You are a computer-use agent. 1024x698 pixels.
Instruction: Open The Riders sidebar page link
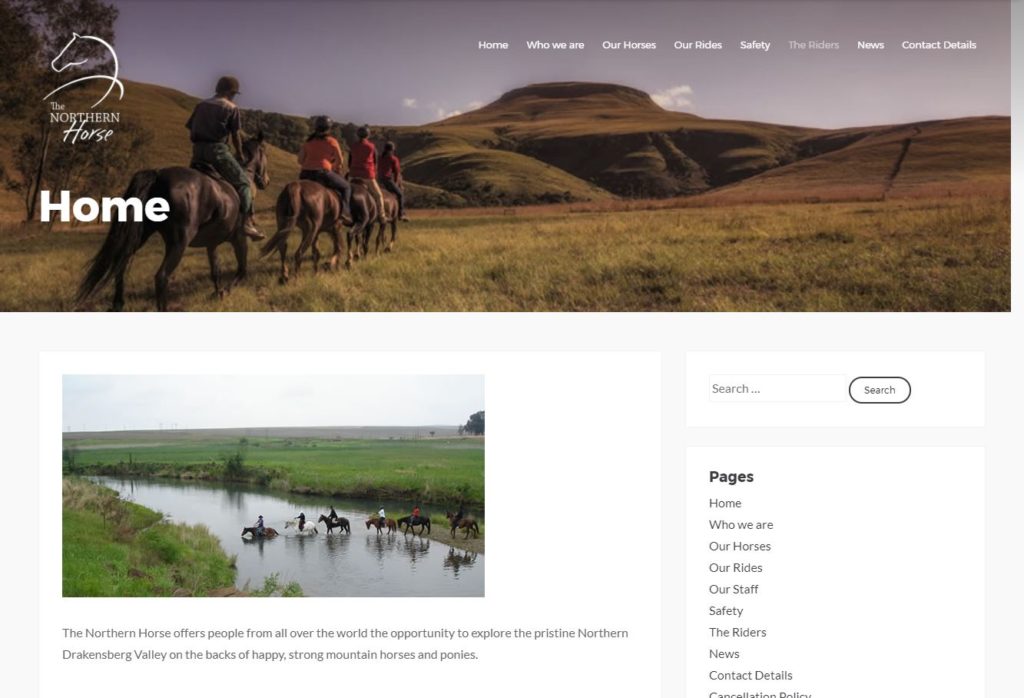[738, 633]
